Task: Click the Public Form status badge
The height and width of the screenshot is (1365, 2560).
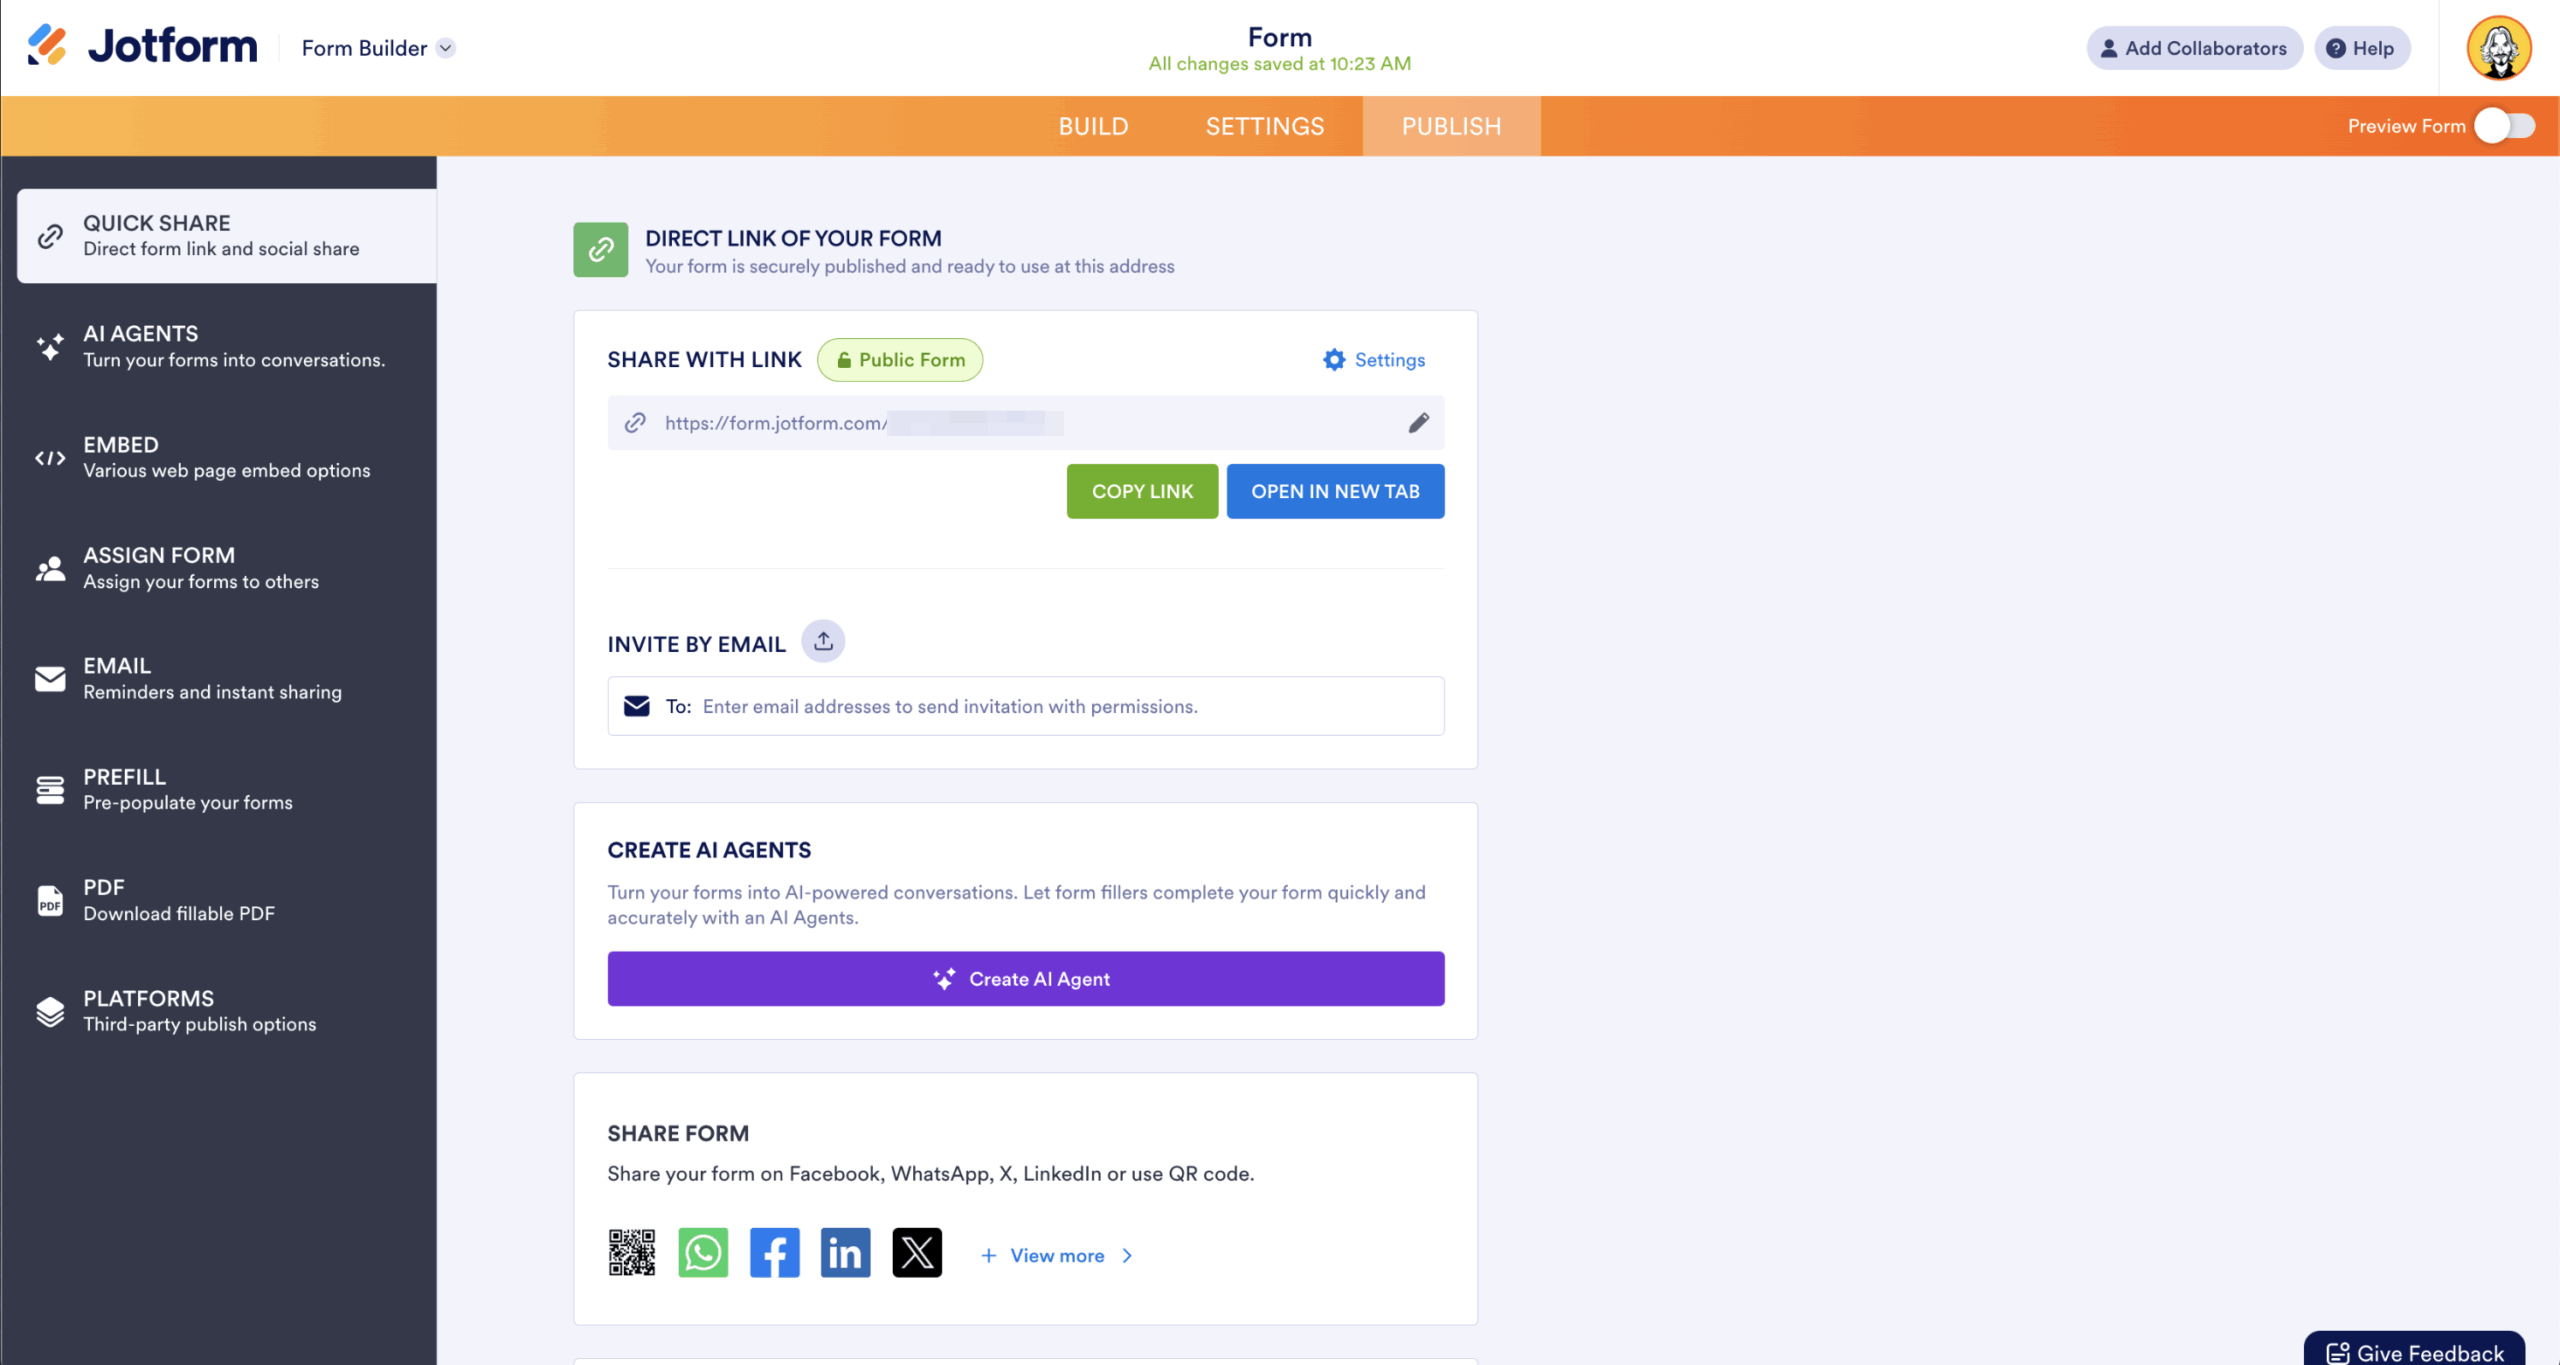Action: click(900, 360)
